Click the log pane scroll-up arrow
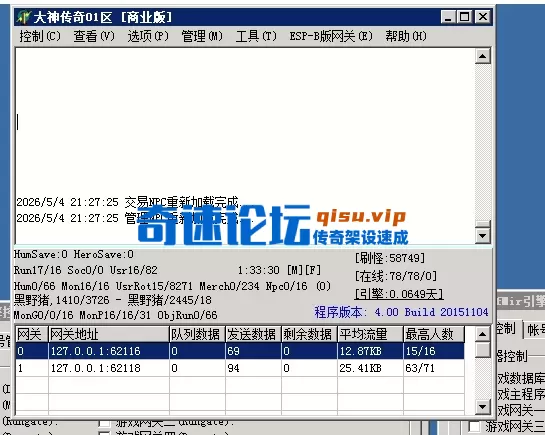The image size is (545, 435). (482, 56)
